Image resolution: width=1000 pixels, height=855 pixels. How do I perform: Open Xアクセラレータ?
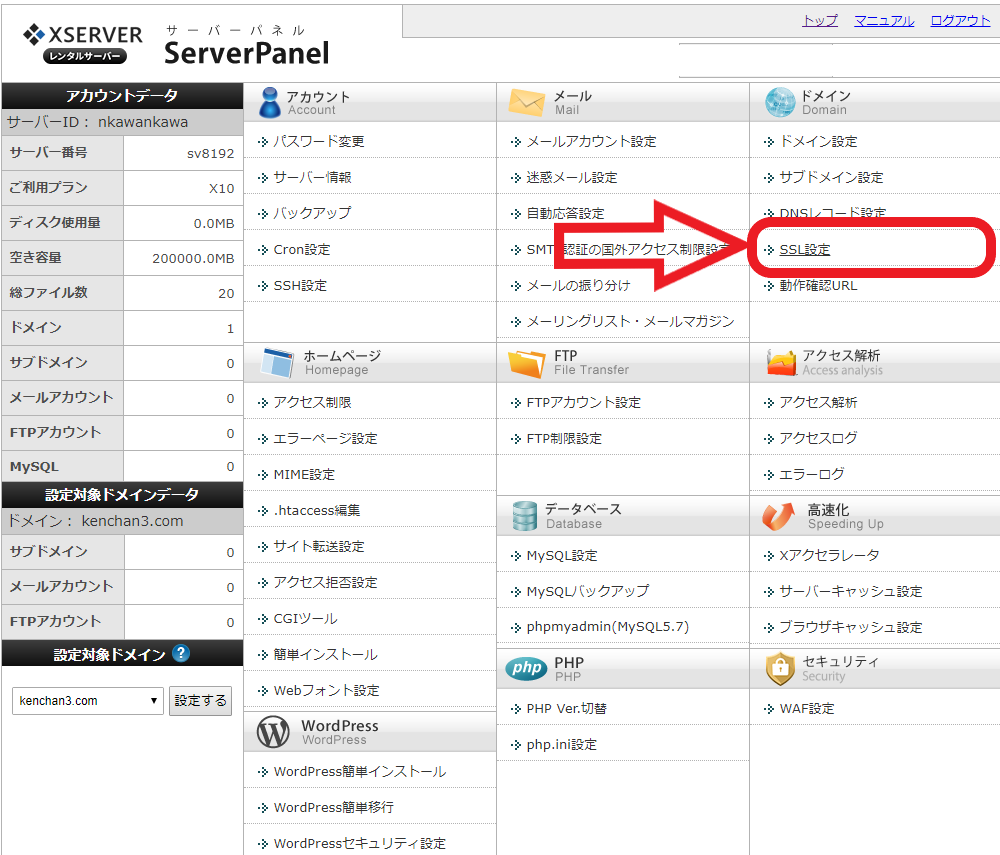click(829, 556)
